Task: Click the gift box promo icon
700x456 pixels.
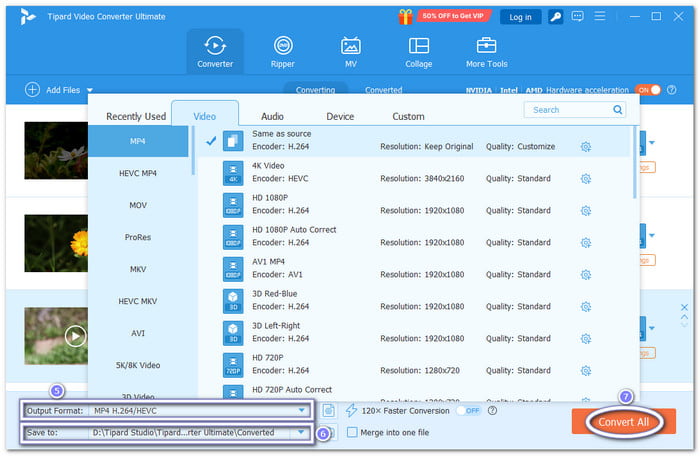Action: pyautogui.click(x=406, y=17)
